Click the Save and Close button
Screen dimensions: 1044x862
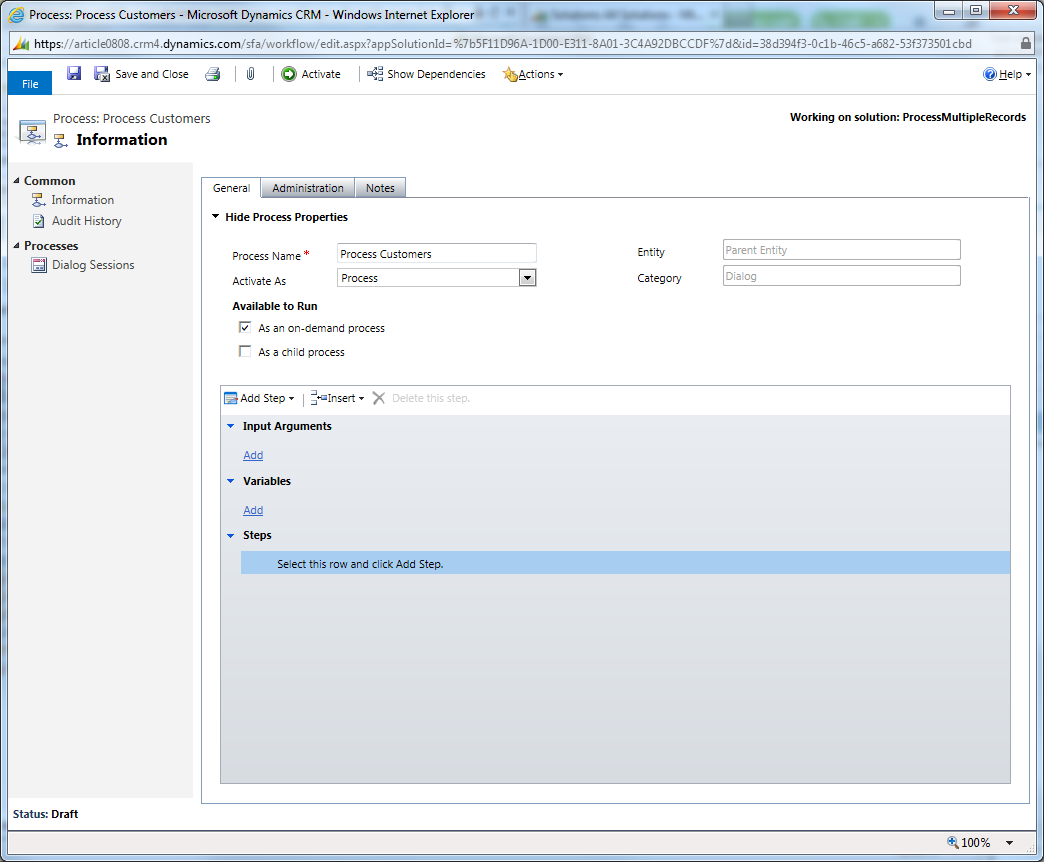[141, 74]
